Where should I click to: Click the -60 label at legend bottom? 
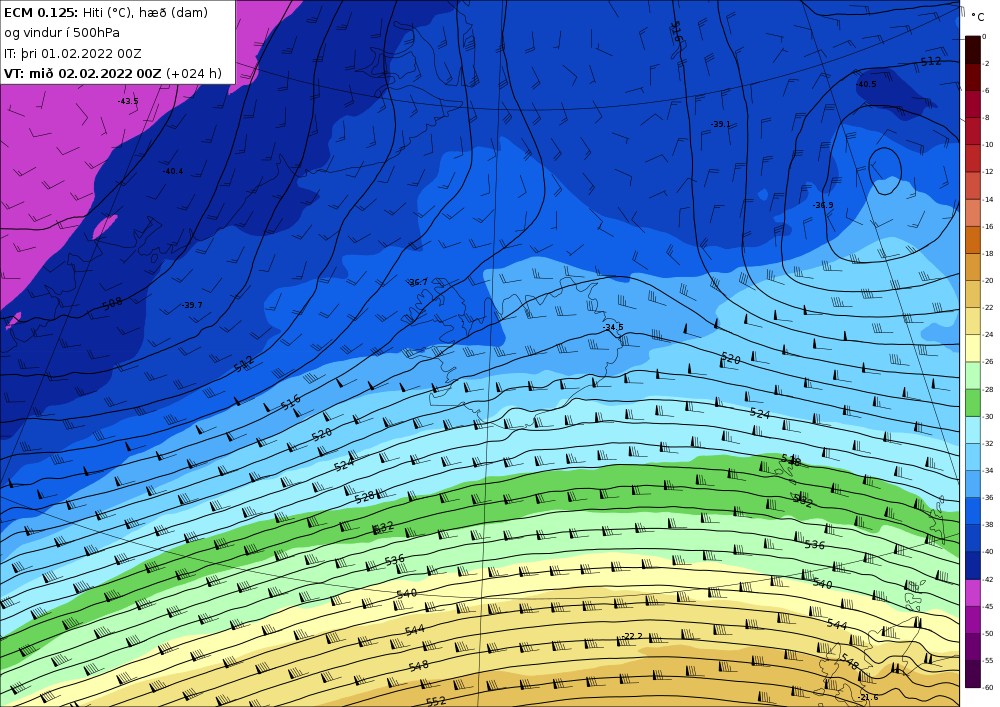988,688
